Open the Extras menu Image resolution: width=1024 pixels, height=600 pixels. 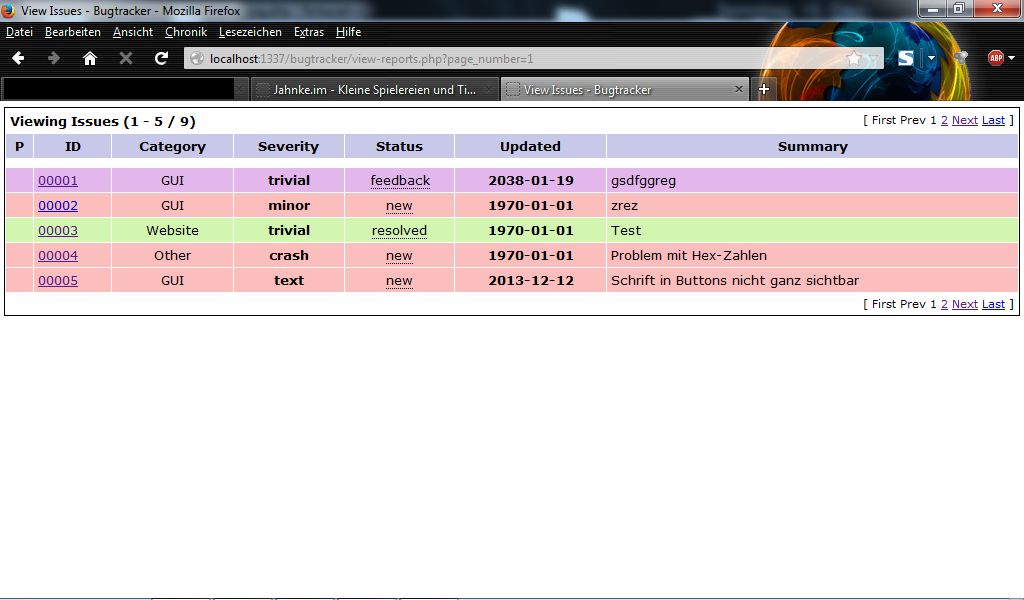(x=308, y=32)
